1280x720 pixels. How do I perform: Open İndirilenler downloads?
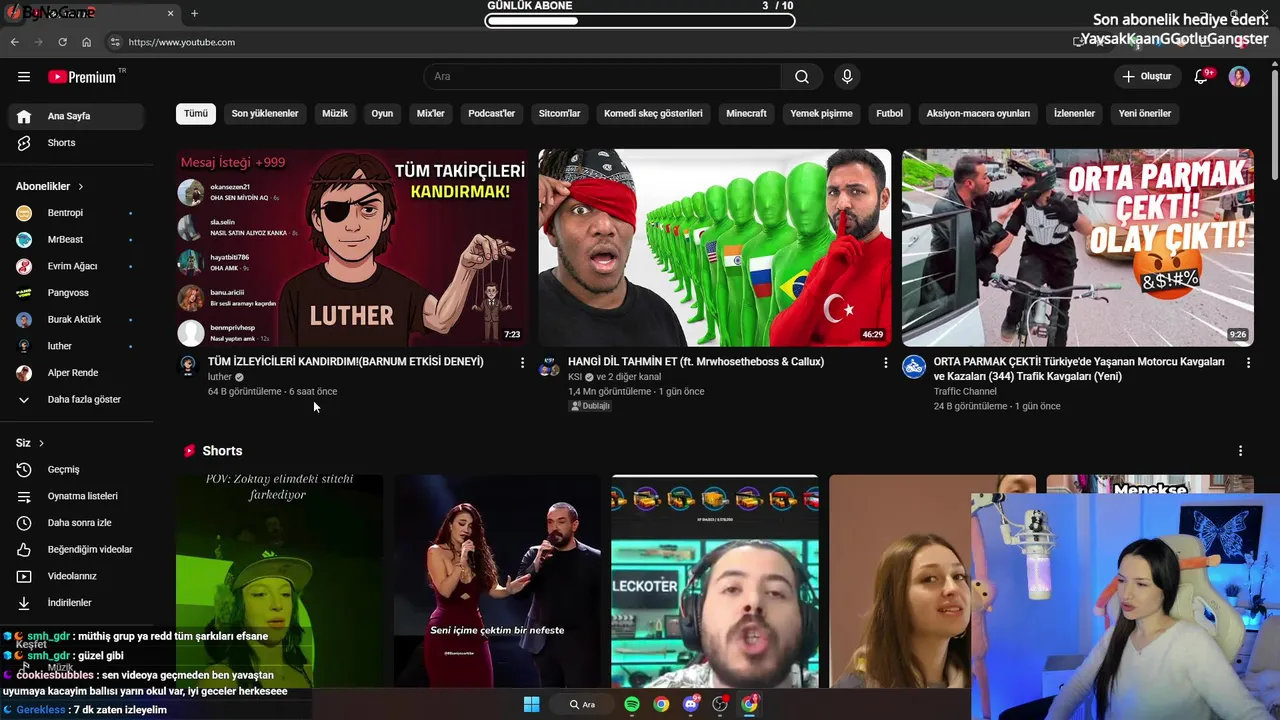(x=76, y=603)
